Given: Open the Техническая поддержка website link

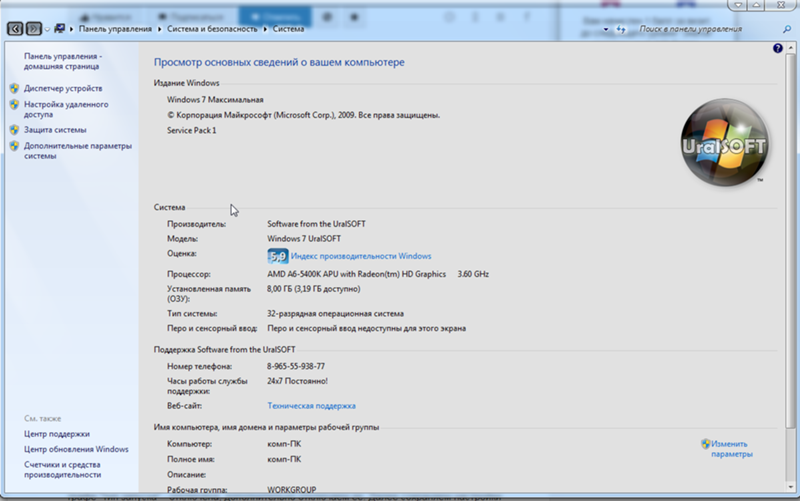Looking at the screenshot, I should coord(311,406).
